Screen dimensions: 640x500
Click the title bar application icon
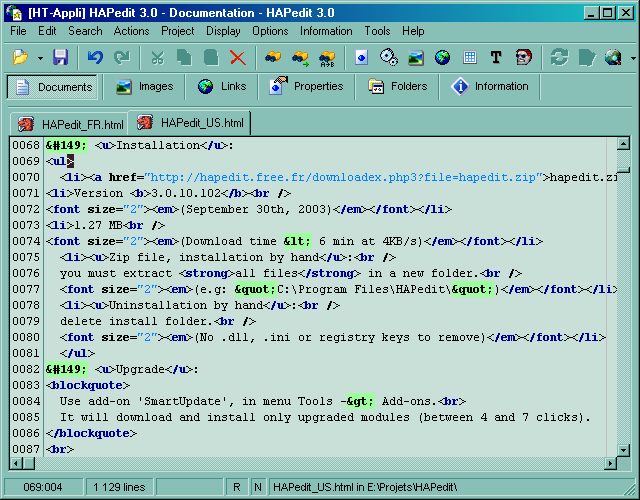coord(14,13)
